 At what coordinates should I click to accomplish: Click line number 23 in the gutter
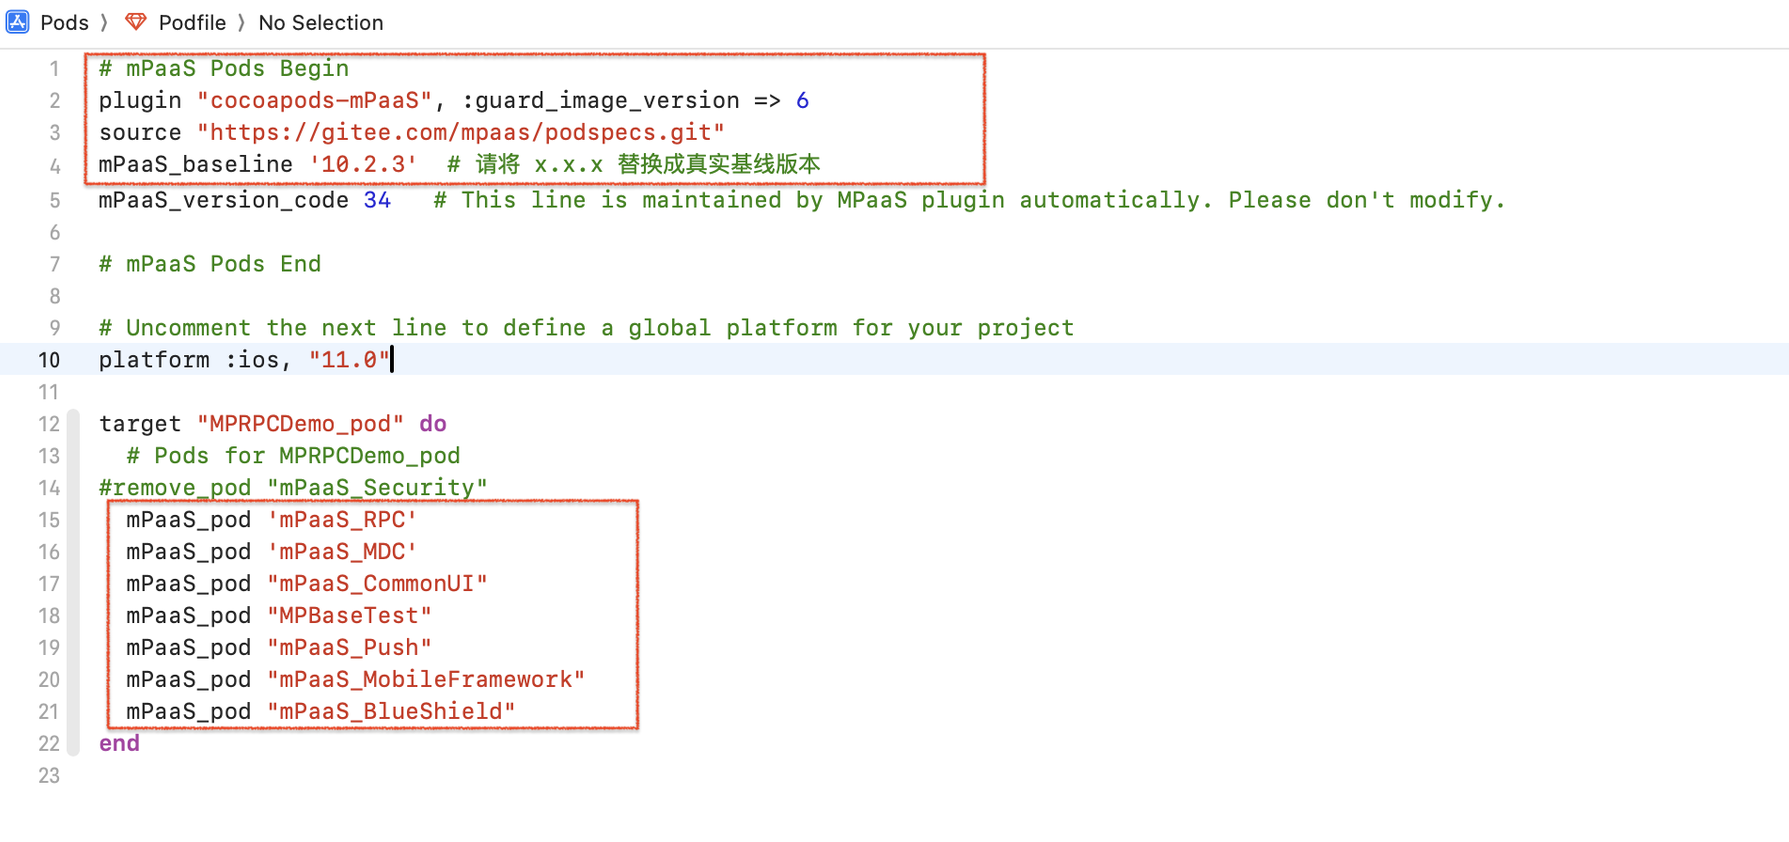(x=49, y=776)
